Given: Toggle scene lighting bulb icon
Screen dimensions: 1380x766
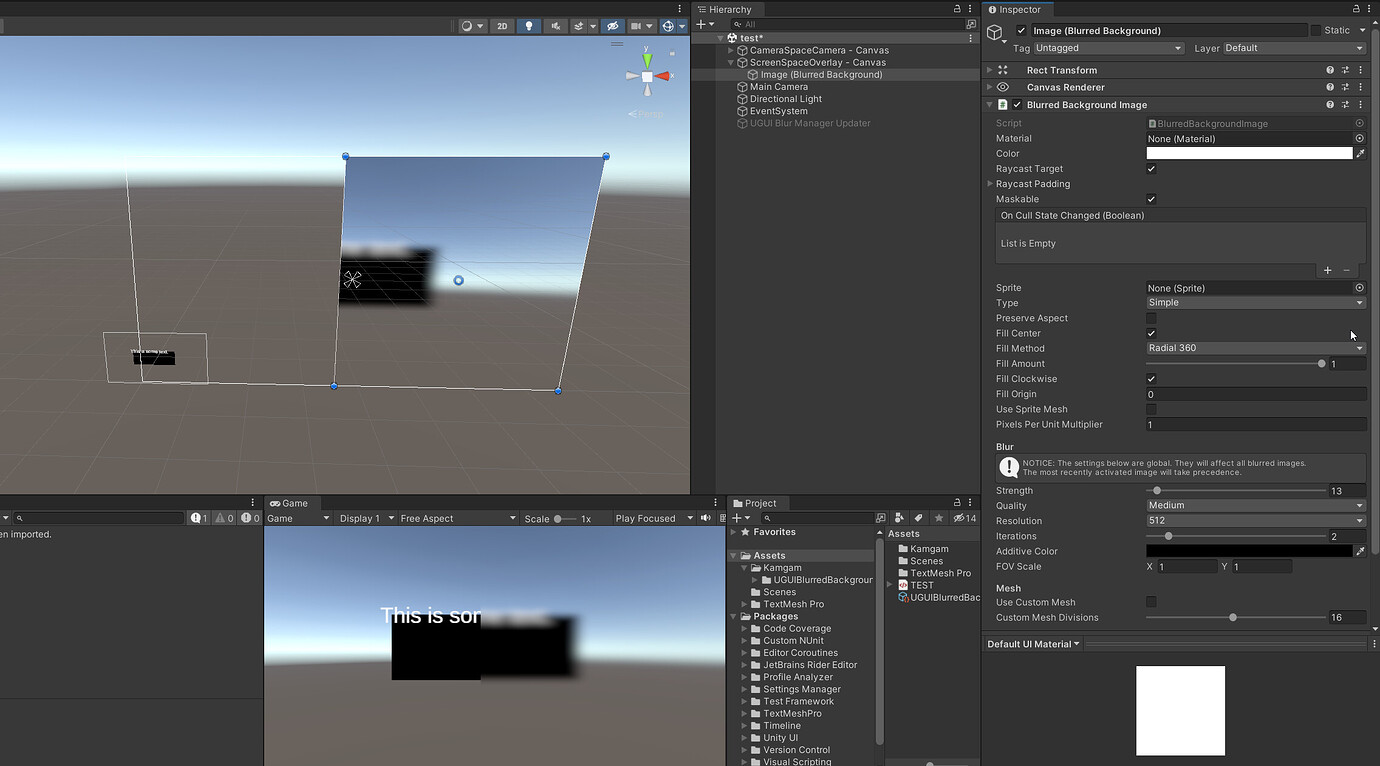Looking at the screenshot, I should tap(528, 25).
